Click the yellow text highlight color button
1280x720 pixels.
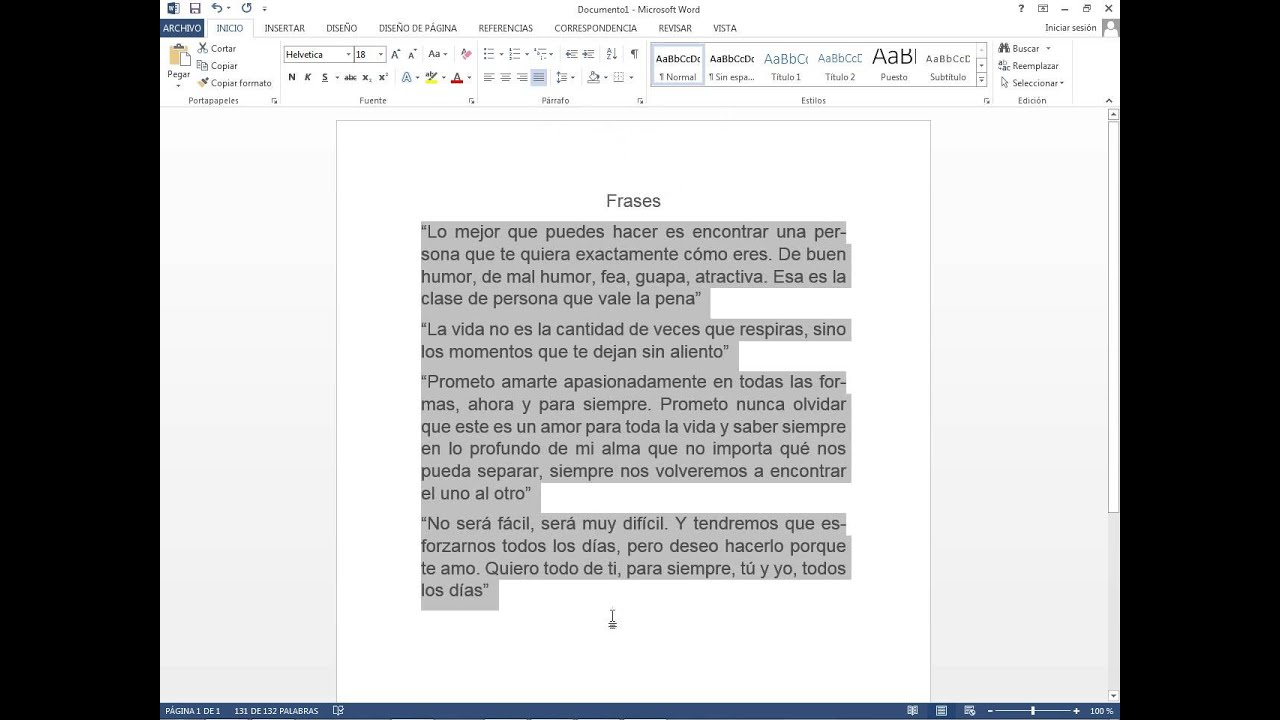431,77
